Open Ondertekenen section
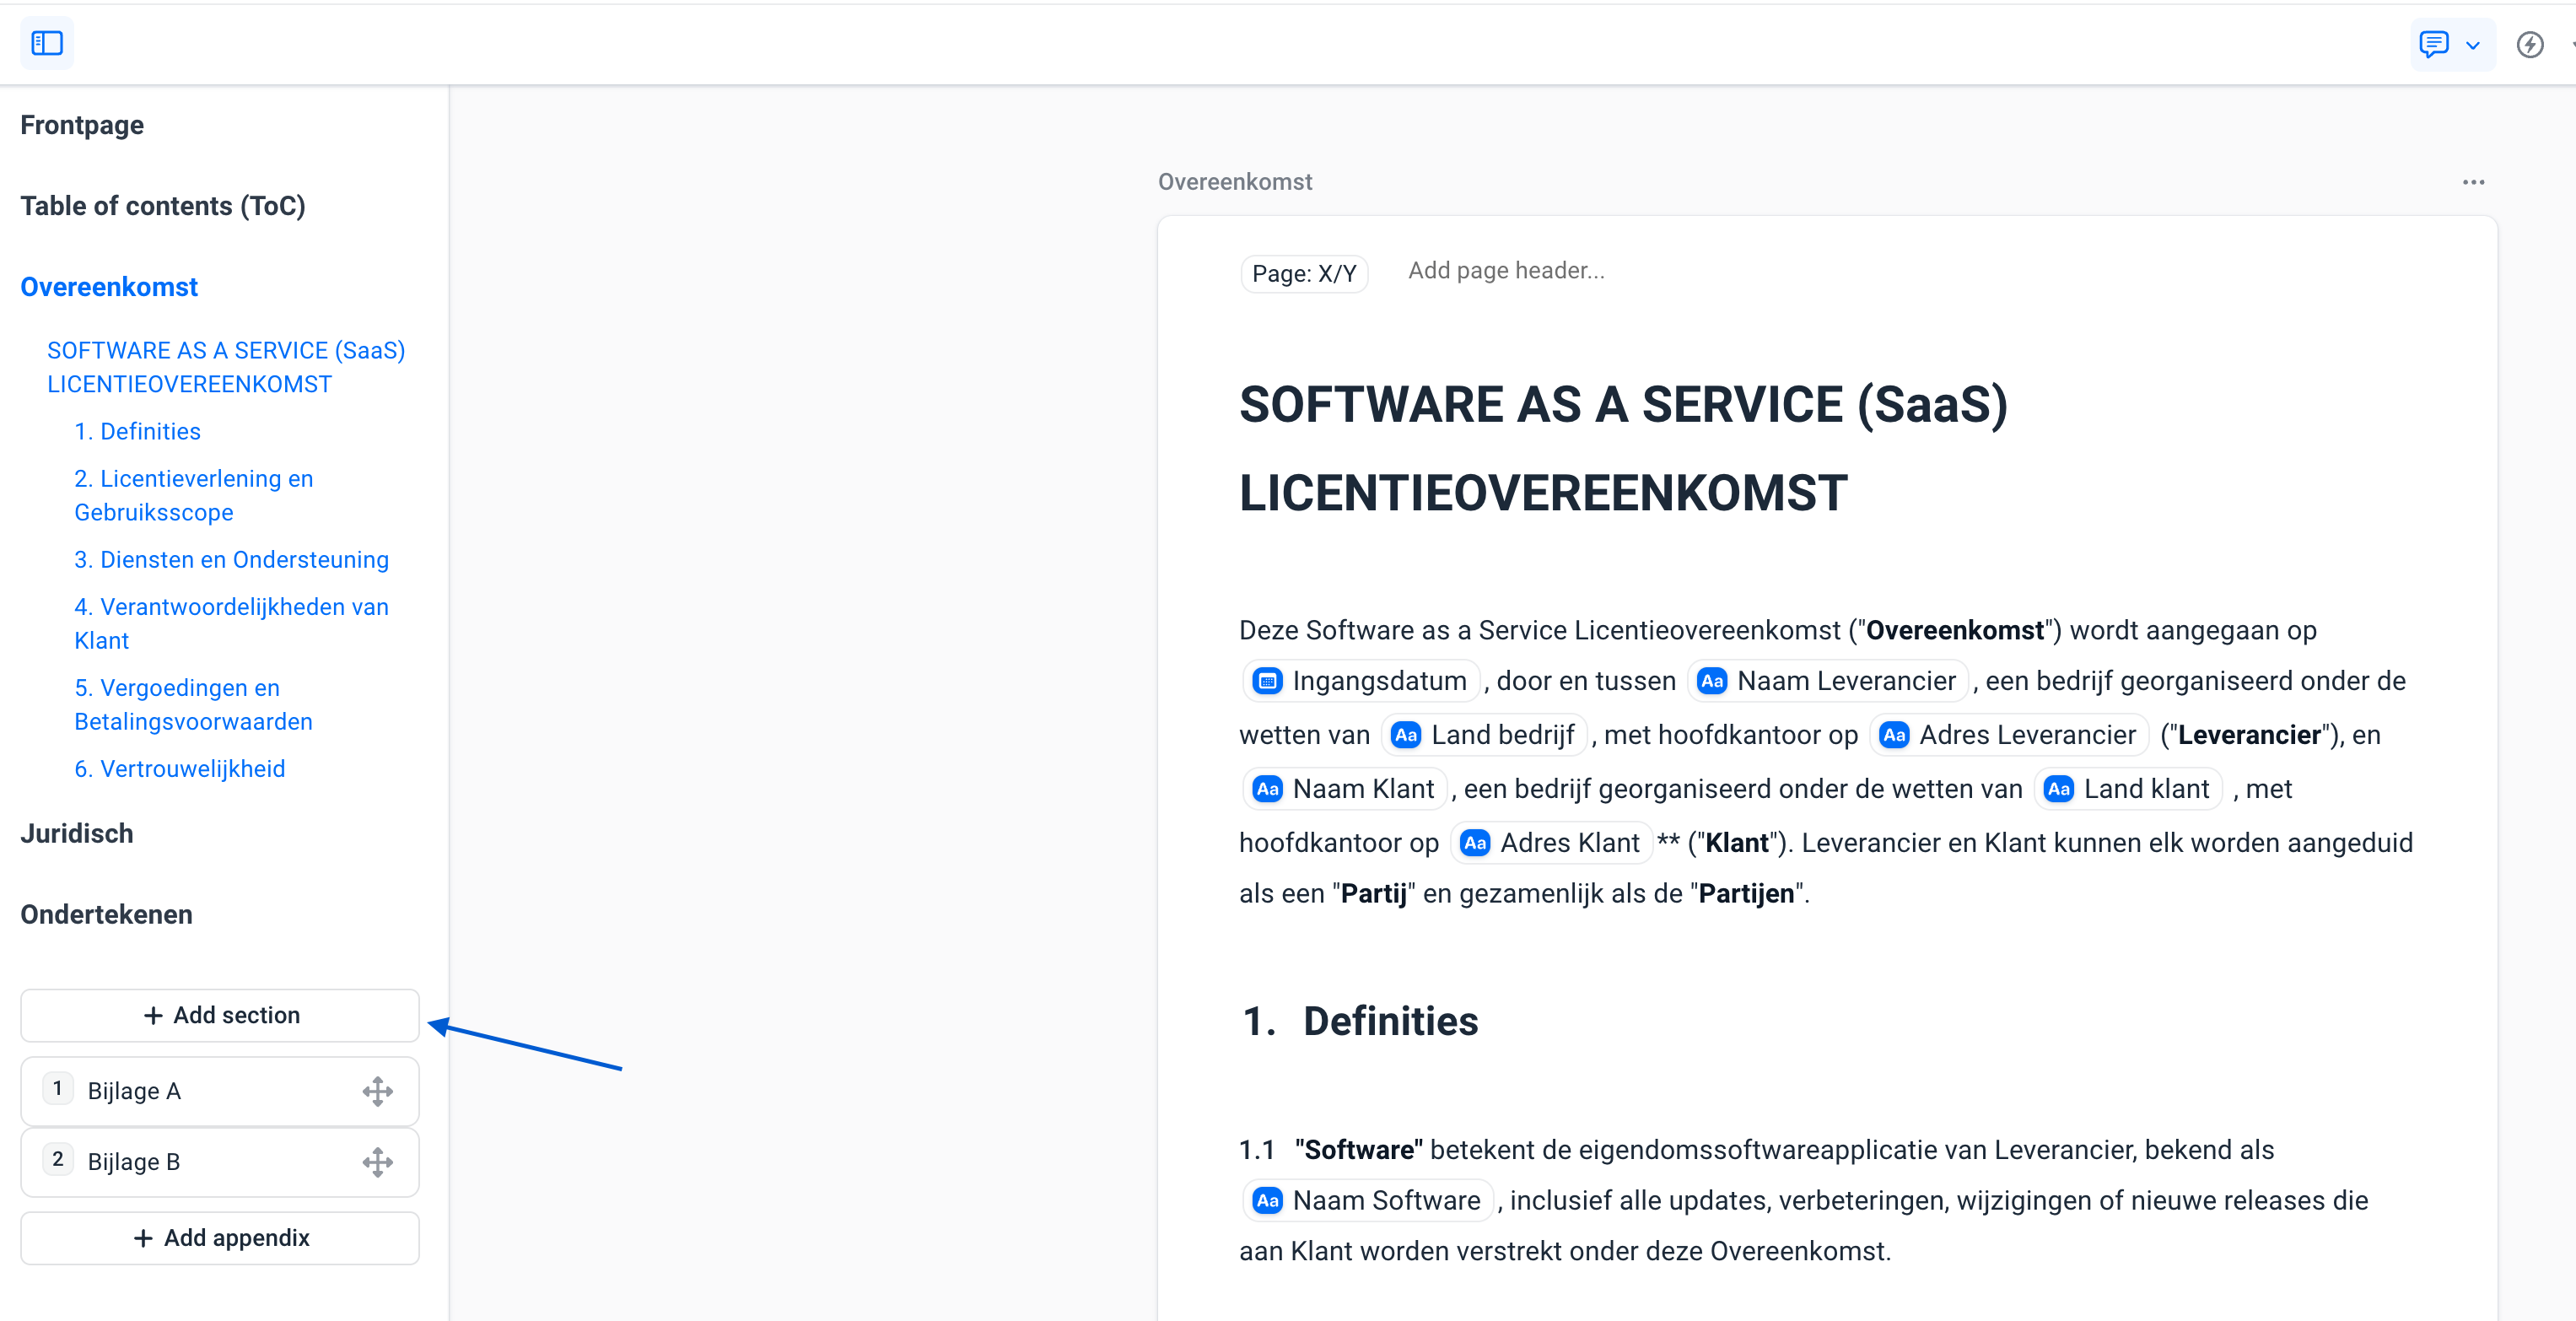Screen dimensions: 2576x1321 (x=106, y=914)
